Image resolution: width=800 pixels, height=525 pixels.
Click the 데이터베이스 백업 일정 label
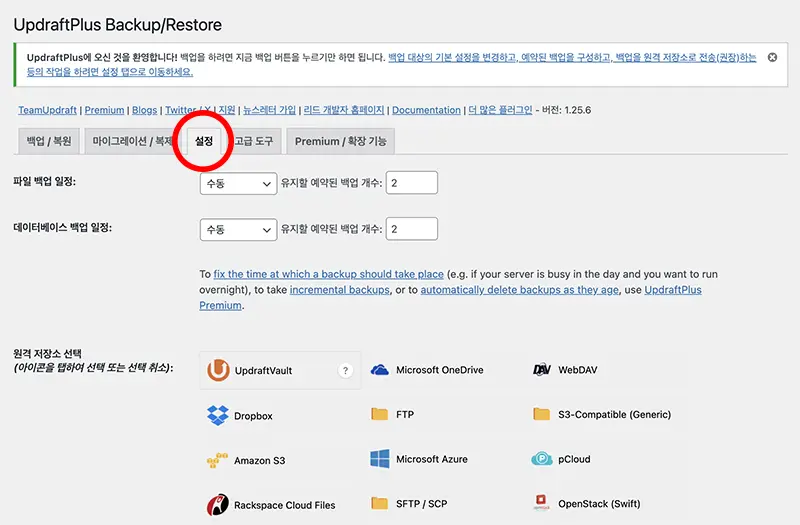pos(62,228)
